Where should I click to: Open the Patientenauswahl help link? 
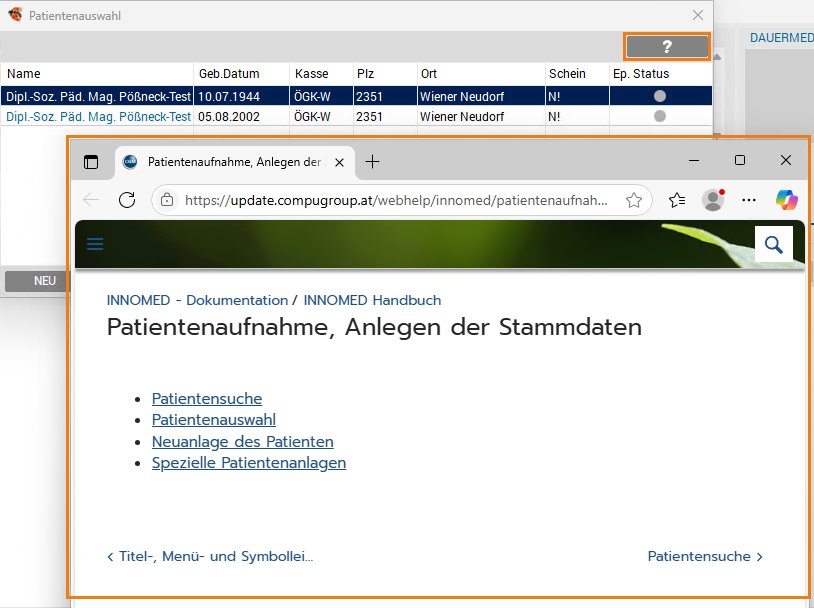(x=214, y=420)
